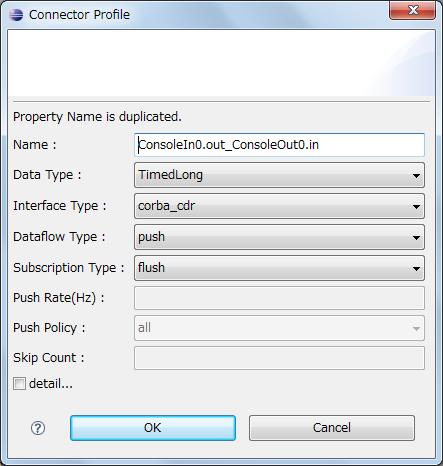
Task: Close the Connector Profile dialog
Action: [x=413, y=10]
